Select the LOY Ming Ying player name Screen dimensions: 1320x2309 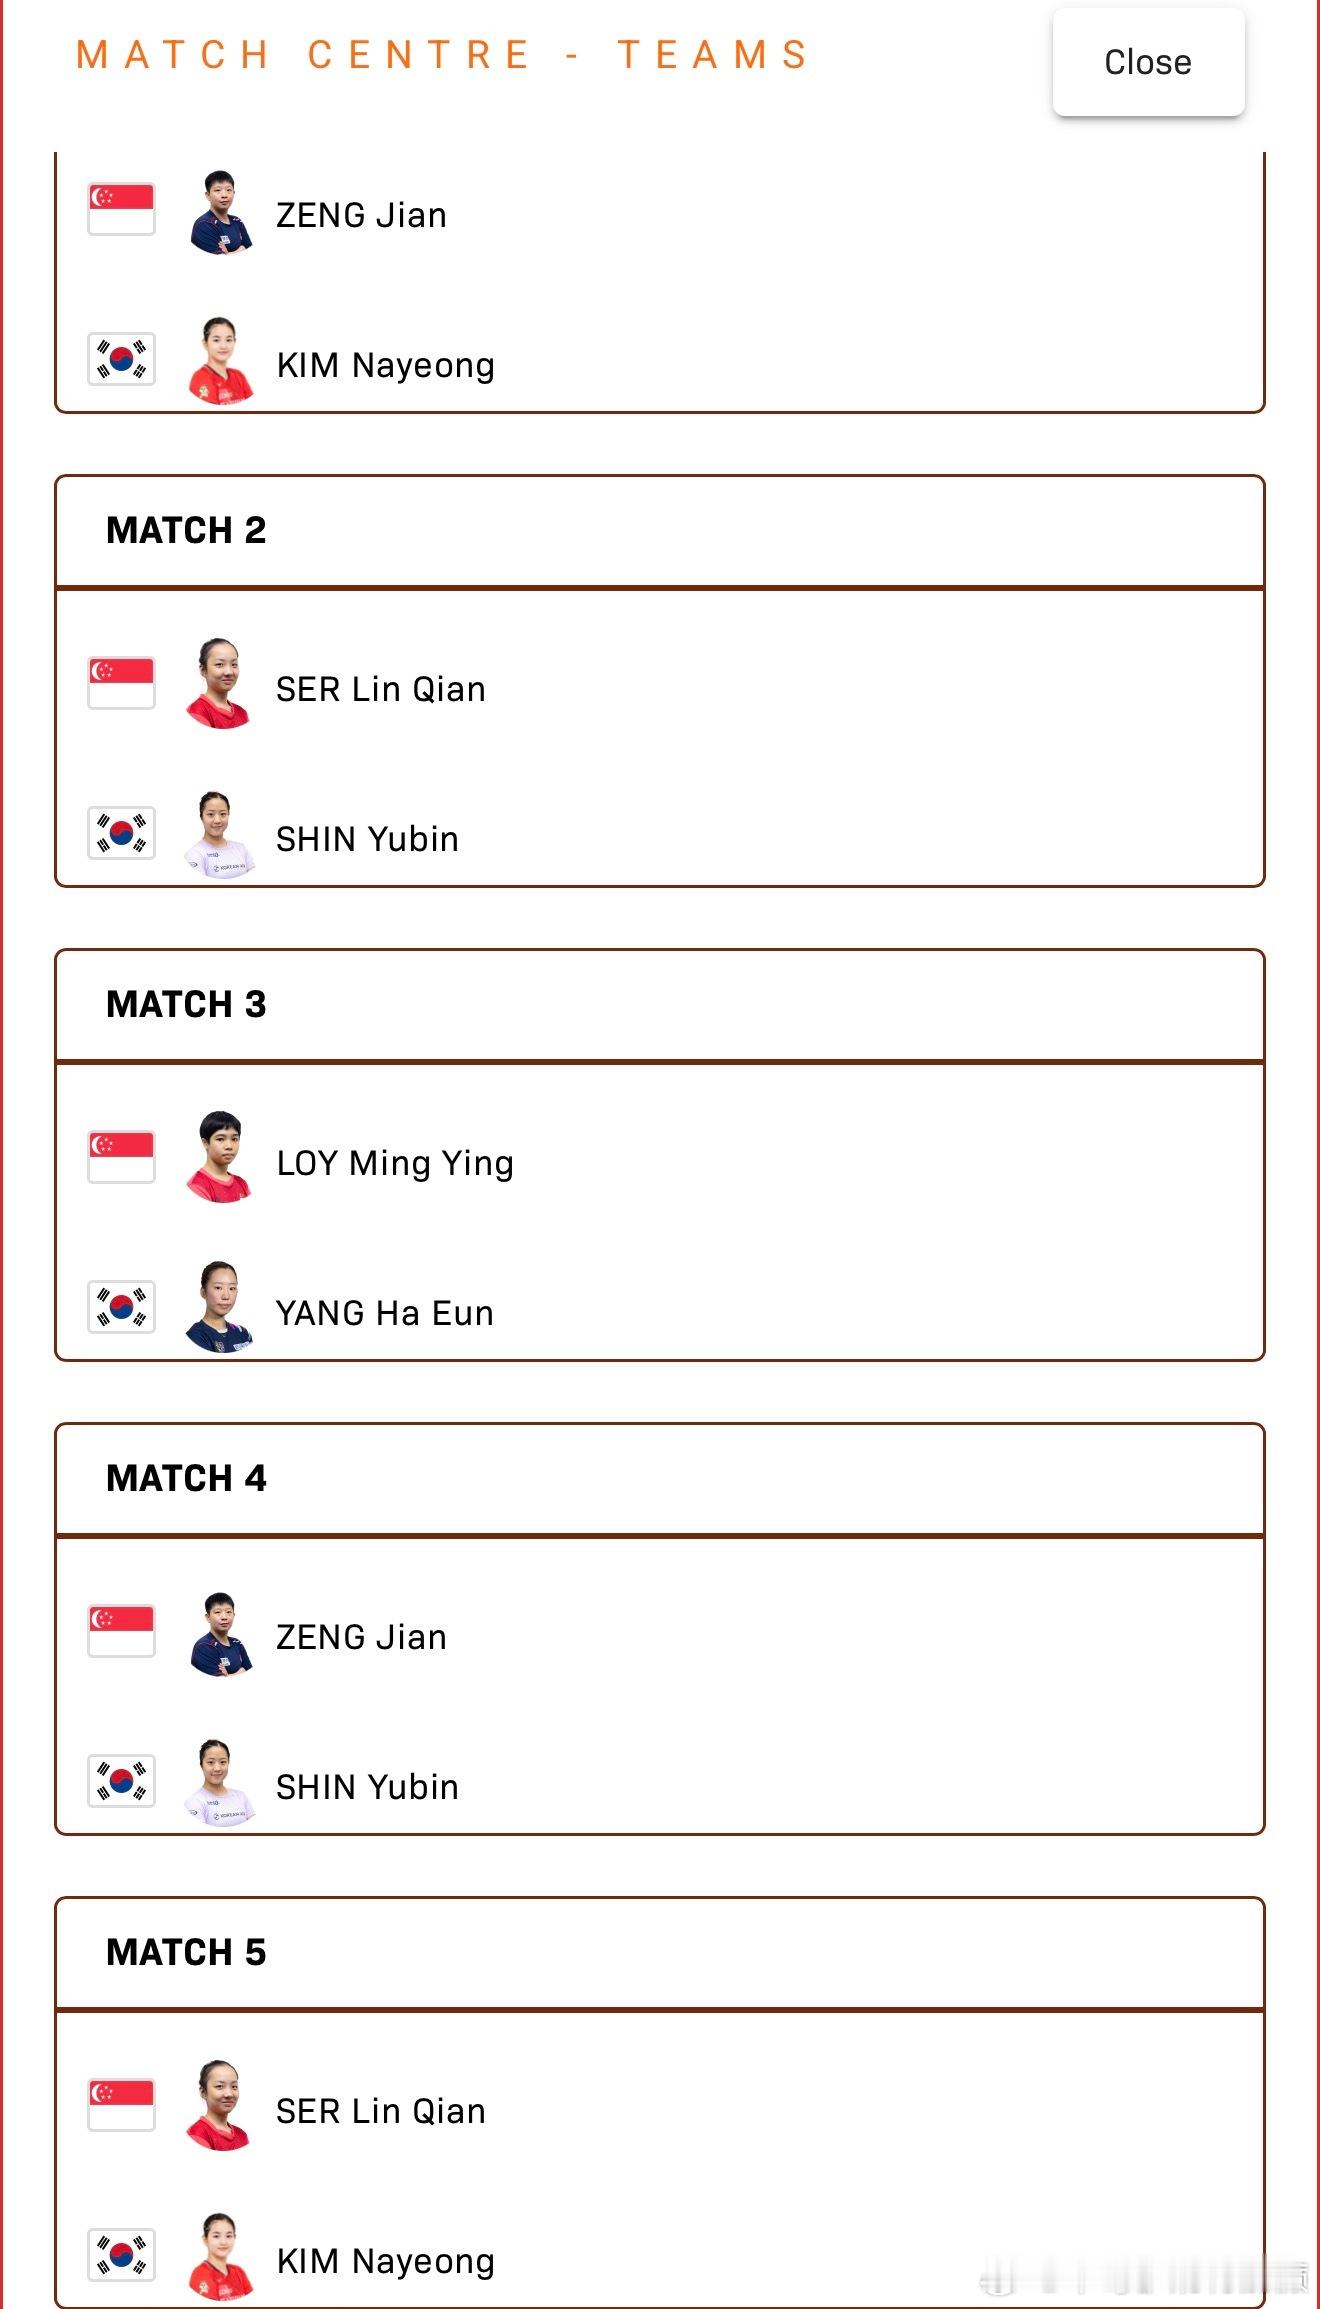click(x=395, y=1163)
